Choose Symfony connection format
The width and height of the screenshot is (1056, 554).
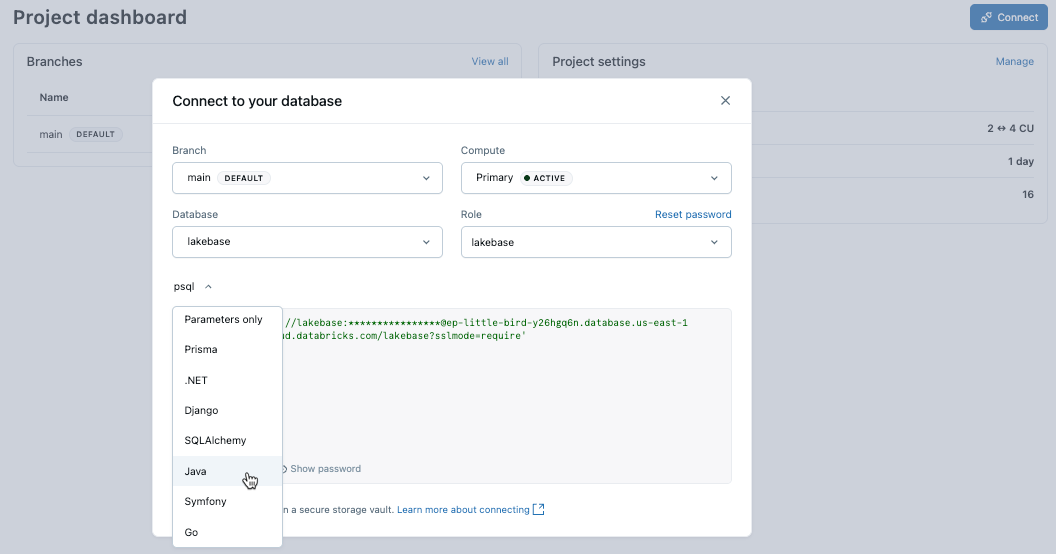click(x=205, y=502)
